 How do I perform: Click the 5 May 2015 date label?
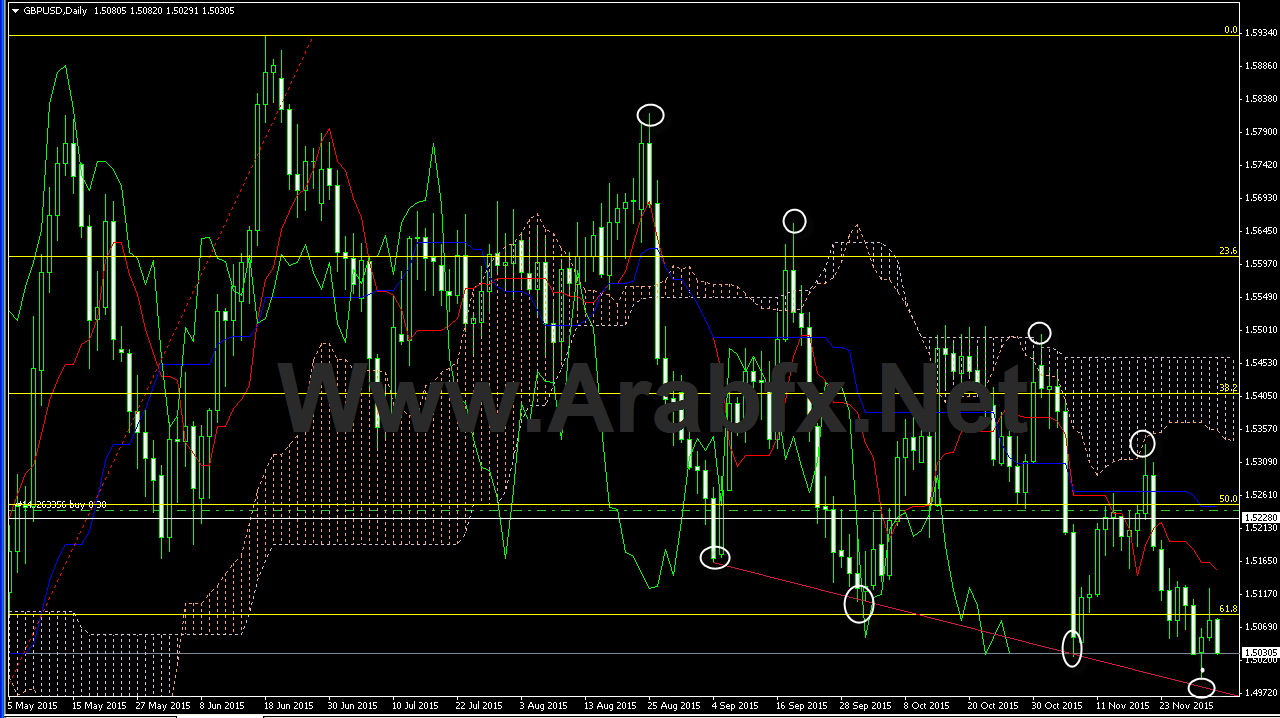click(x=31, y=706)
